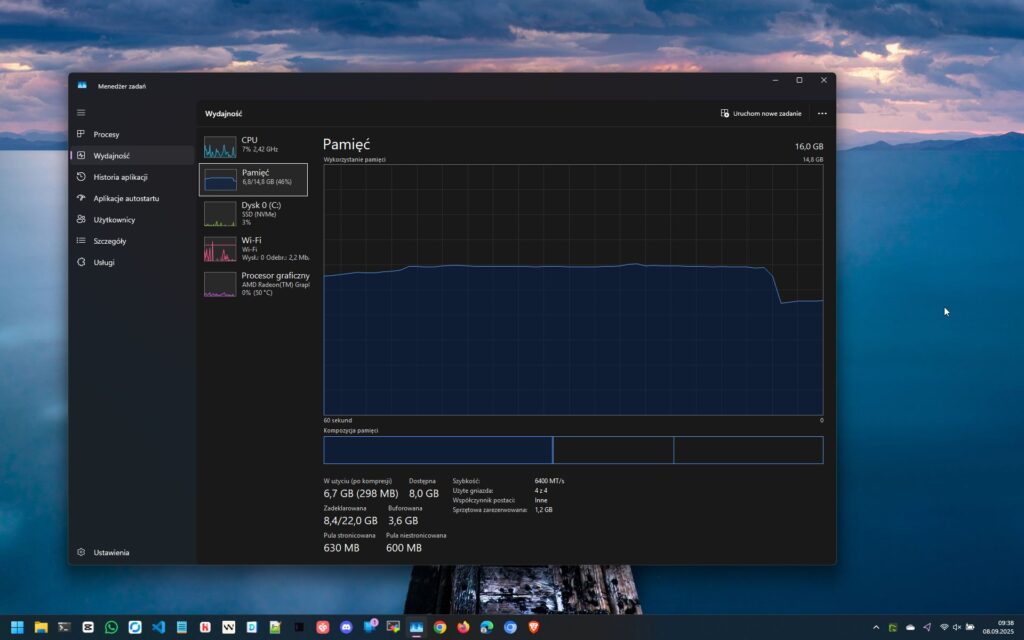Expand hidden system tray icons

[x=876, y=627]
